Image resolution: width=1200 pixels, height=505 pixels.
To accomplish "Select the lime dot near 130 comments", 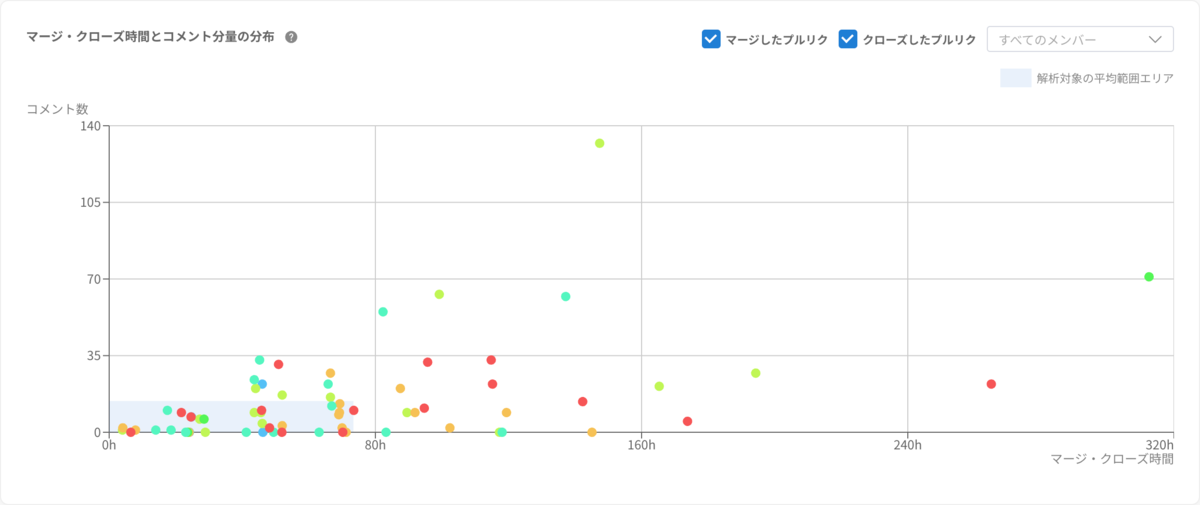I will pyautogui.click(x=599, y=143).
